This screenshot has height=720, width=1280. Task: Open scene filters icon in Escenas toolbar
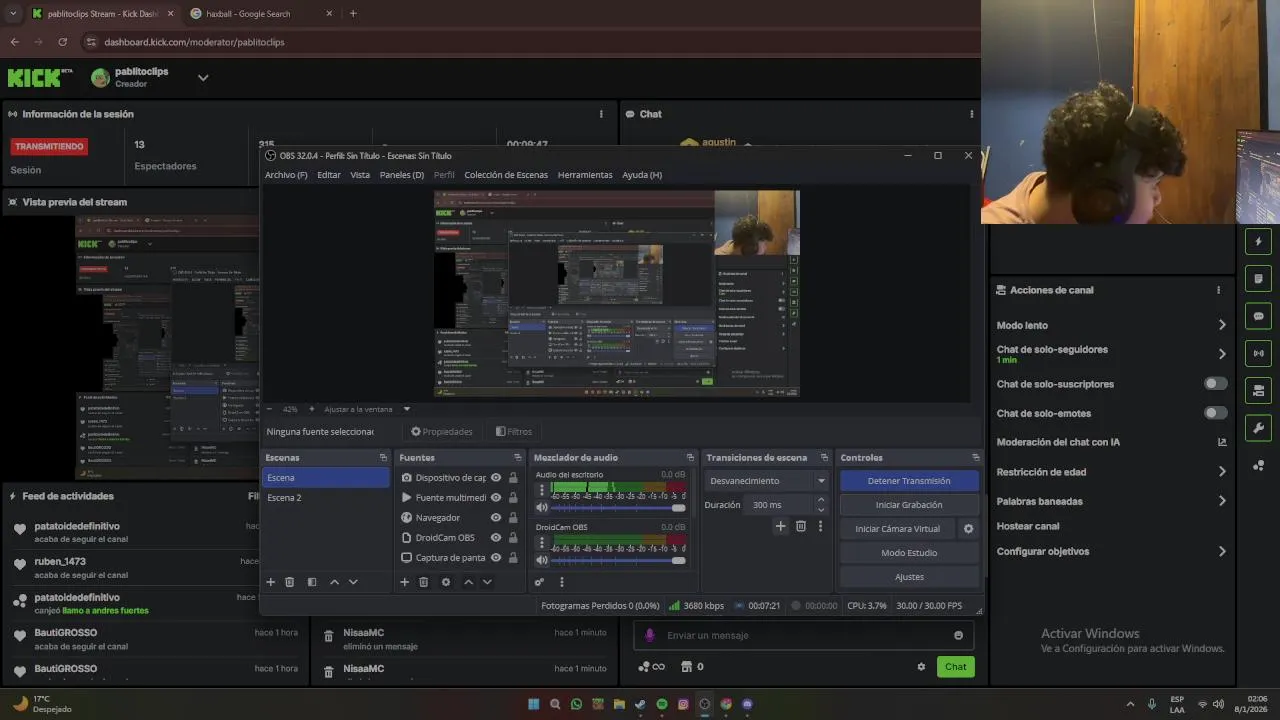[312, 582]
